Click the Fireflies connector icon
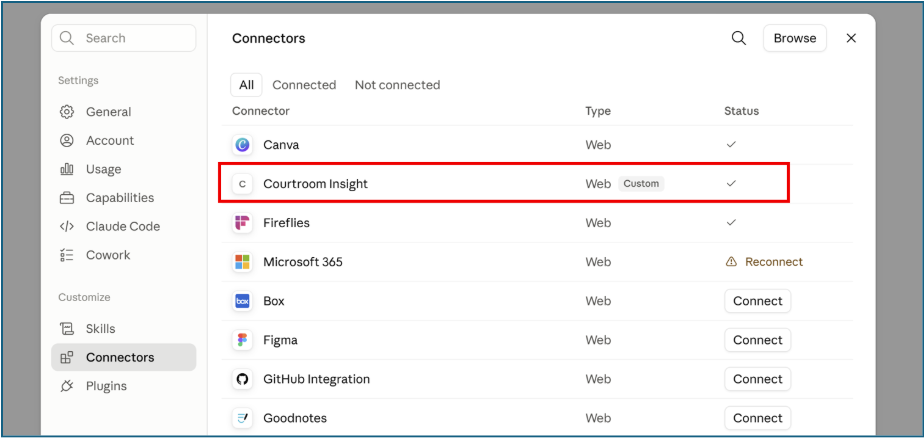The height and width of the screenshot is (438, 924). click(x=242, y=223)
